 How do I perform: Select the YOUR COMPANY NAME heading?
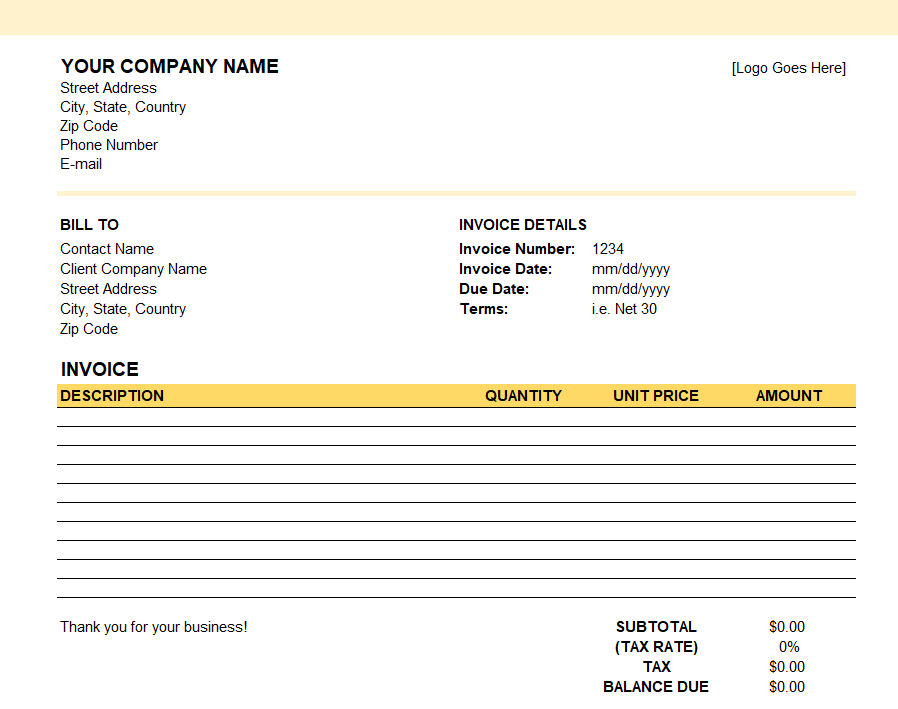coord(169,67)
